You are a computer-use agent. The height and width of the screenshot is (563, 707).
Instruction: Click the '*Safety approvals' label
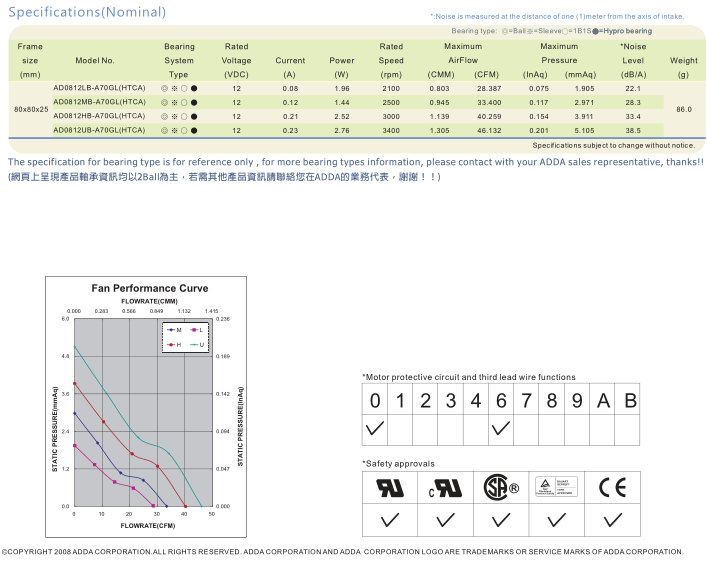(x=399, y=464)
